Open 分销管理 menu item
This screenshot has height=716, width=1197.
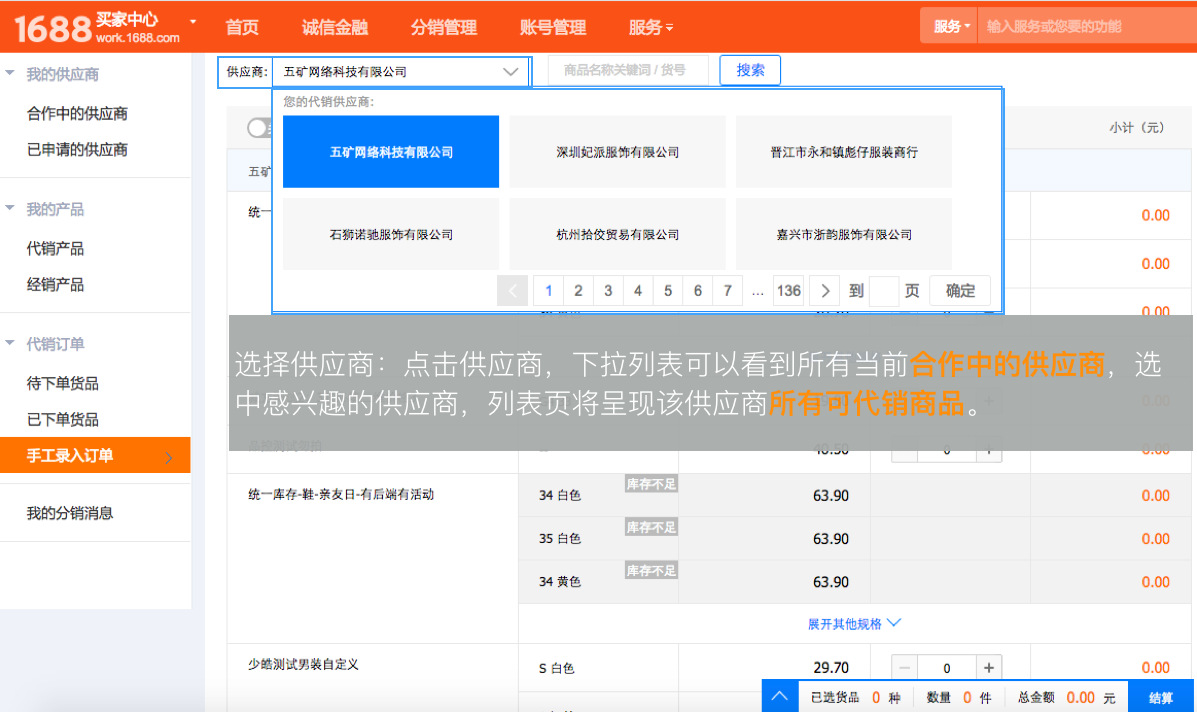(444, 27)
